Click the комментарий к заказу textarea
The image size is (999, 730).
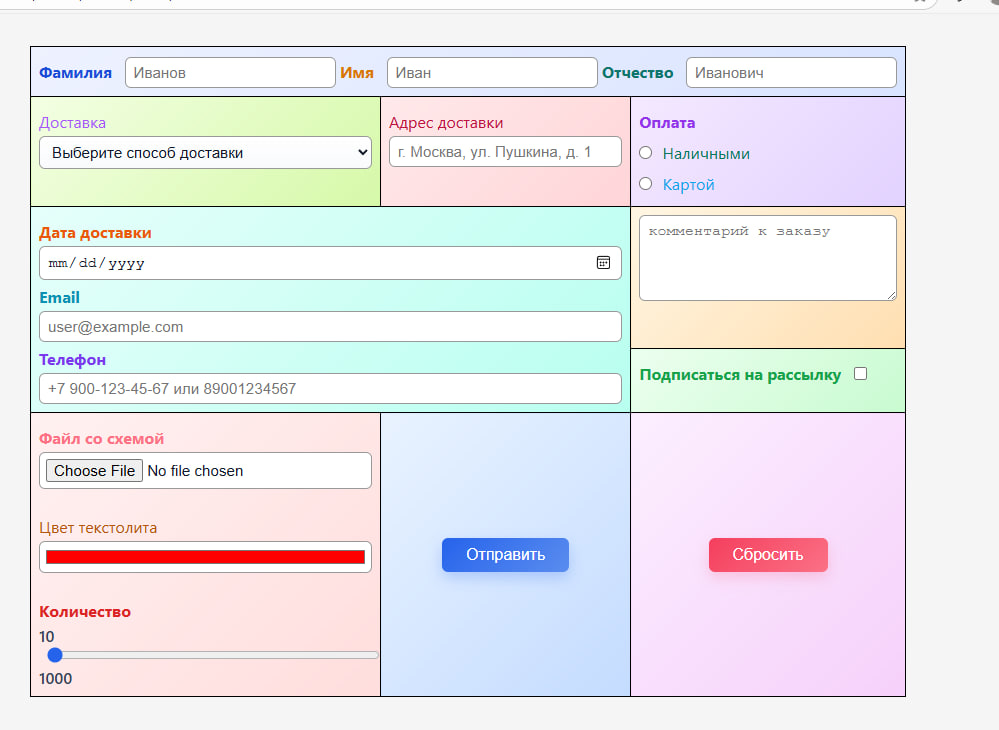(x=768, y=258)
